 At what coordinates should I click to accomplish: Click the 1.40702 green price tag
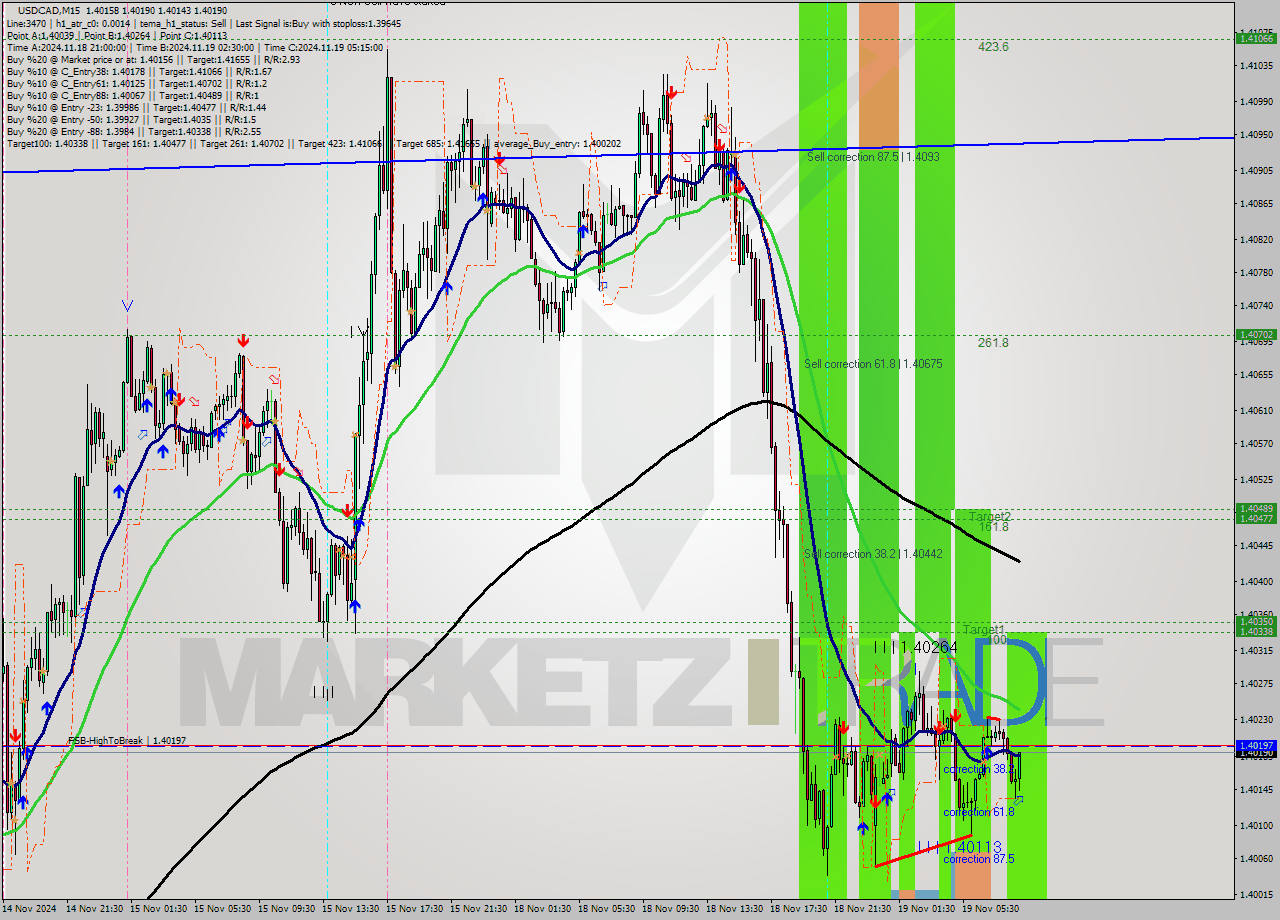click(1256, 334)
